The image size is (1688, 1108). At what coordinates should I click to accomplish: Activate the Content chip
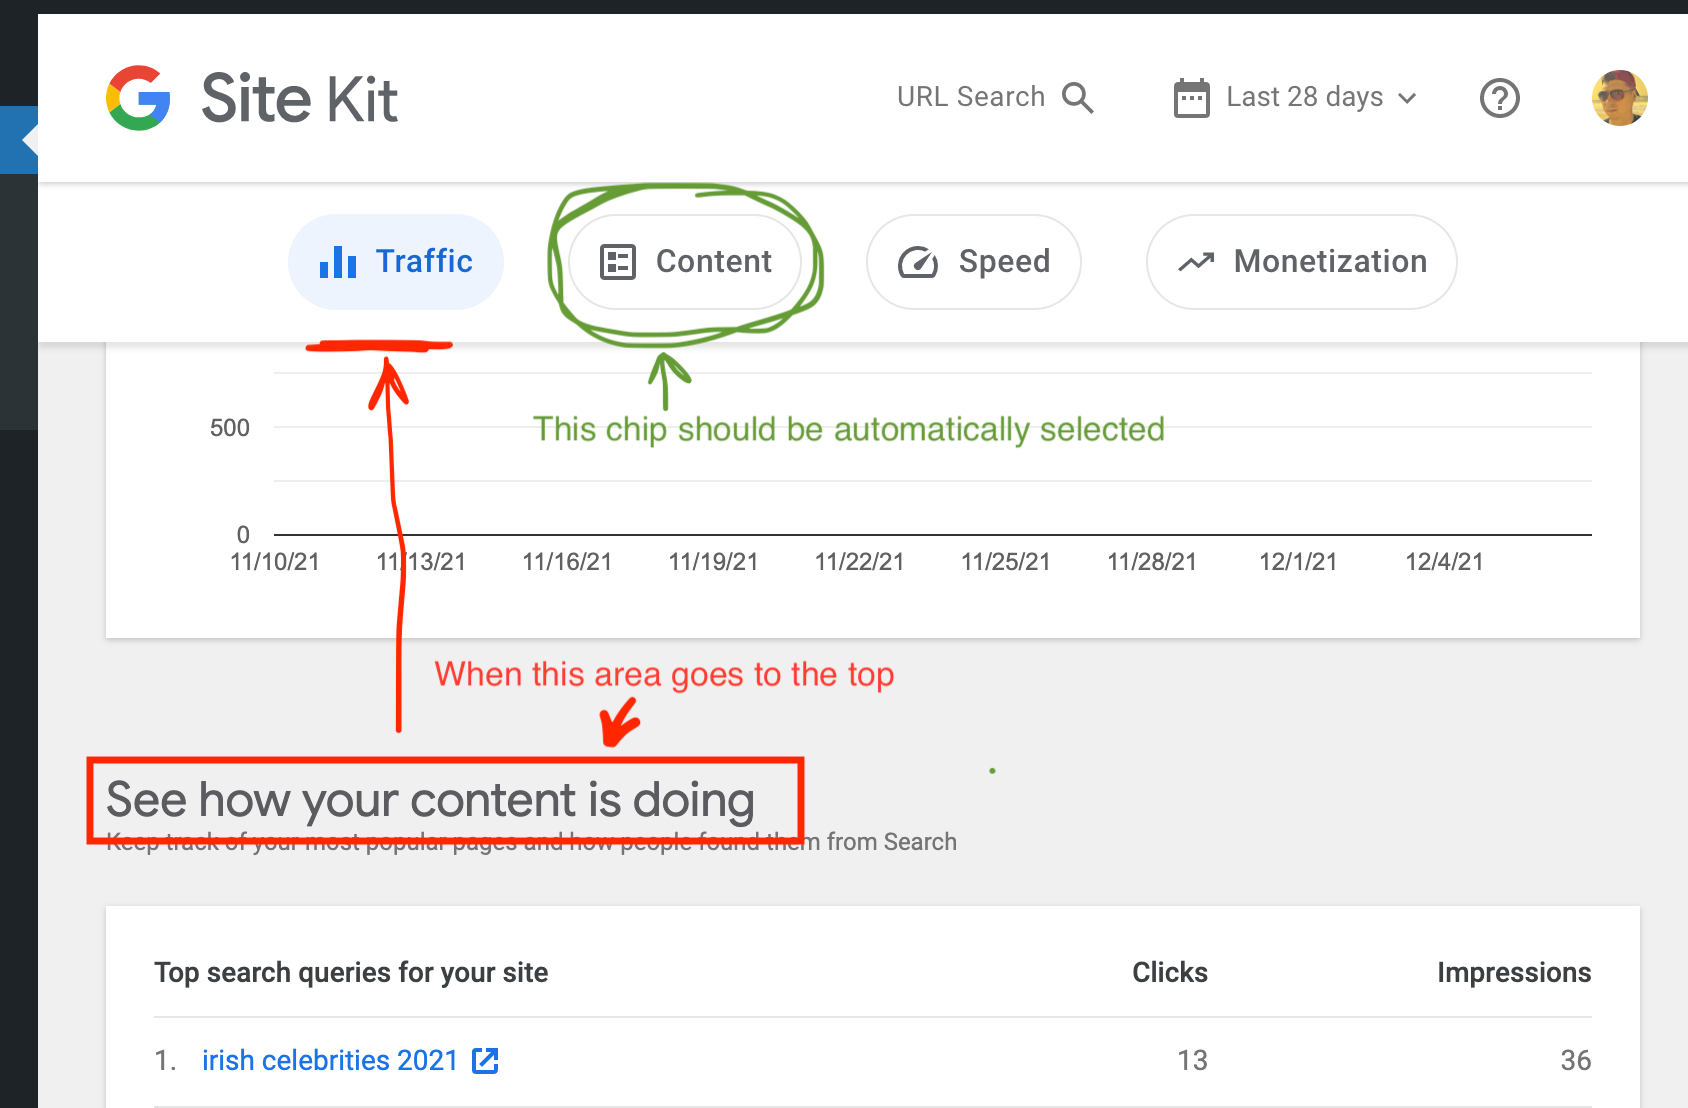tap(685, 261)
